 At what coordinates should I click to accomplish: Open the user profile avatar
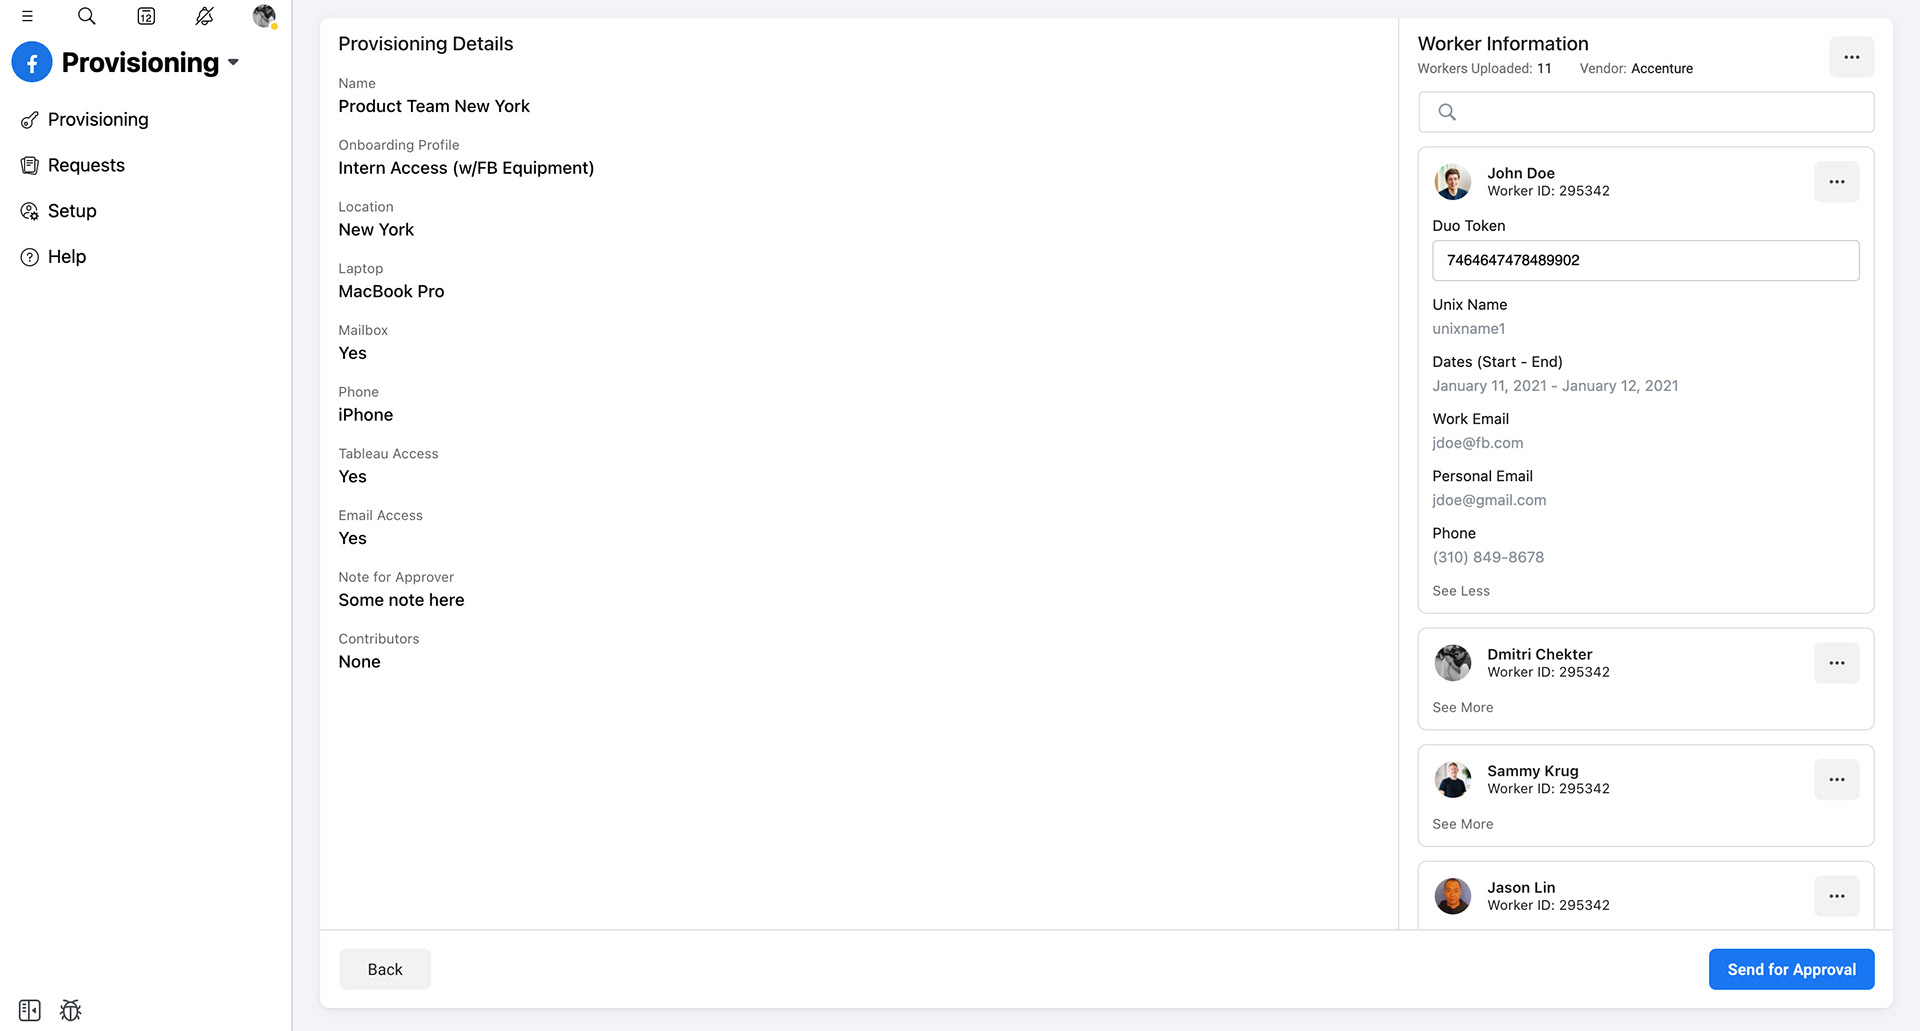(264, 16)
